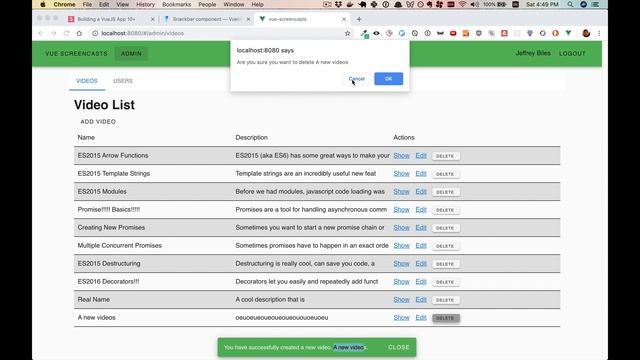Show the ES2015 Arrow Functions video

pyautogui.click(x=401, y=156)
